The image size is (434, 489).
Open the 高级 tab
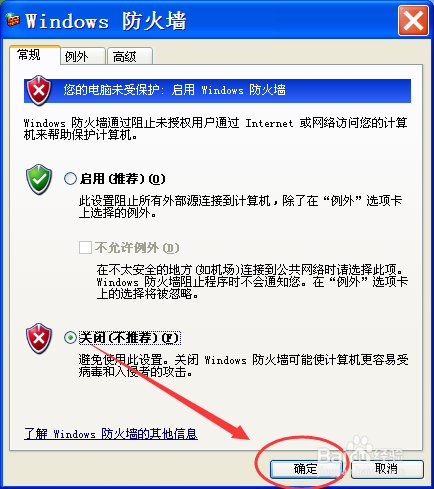coord(130,56)
